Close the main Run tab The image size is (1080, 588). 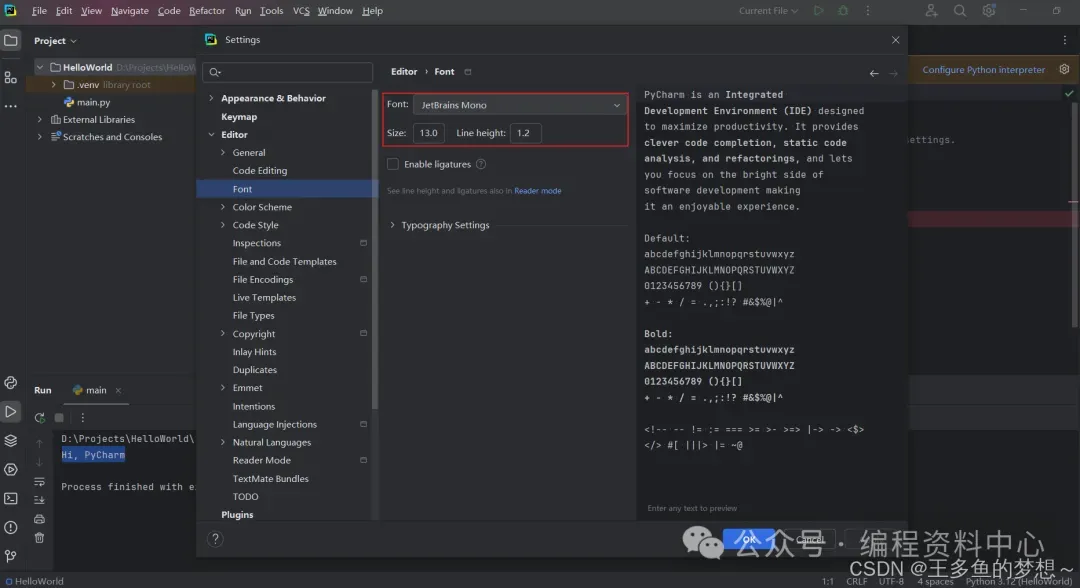pyautogui.click(x=118, y=390)
